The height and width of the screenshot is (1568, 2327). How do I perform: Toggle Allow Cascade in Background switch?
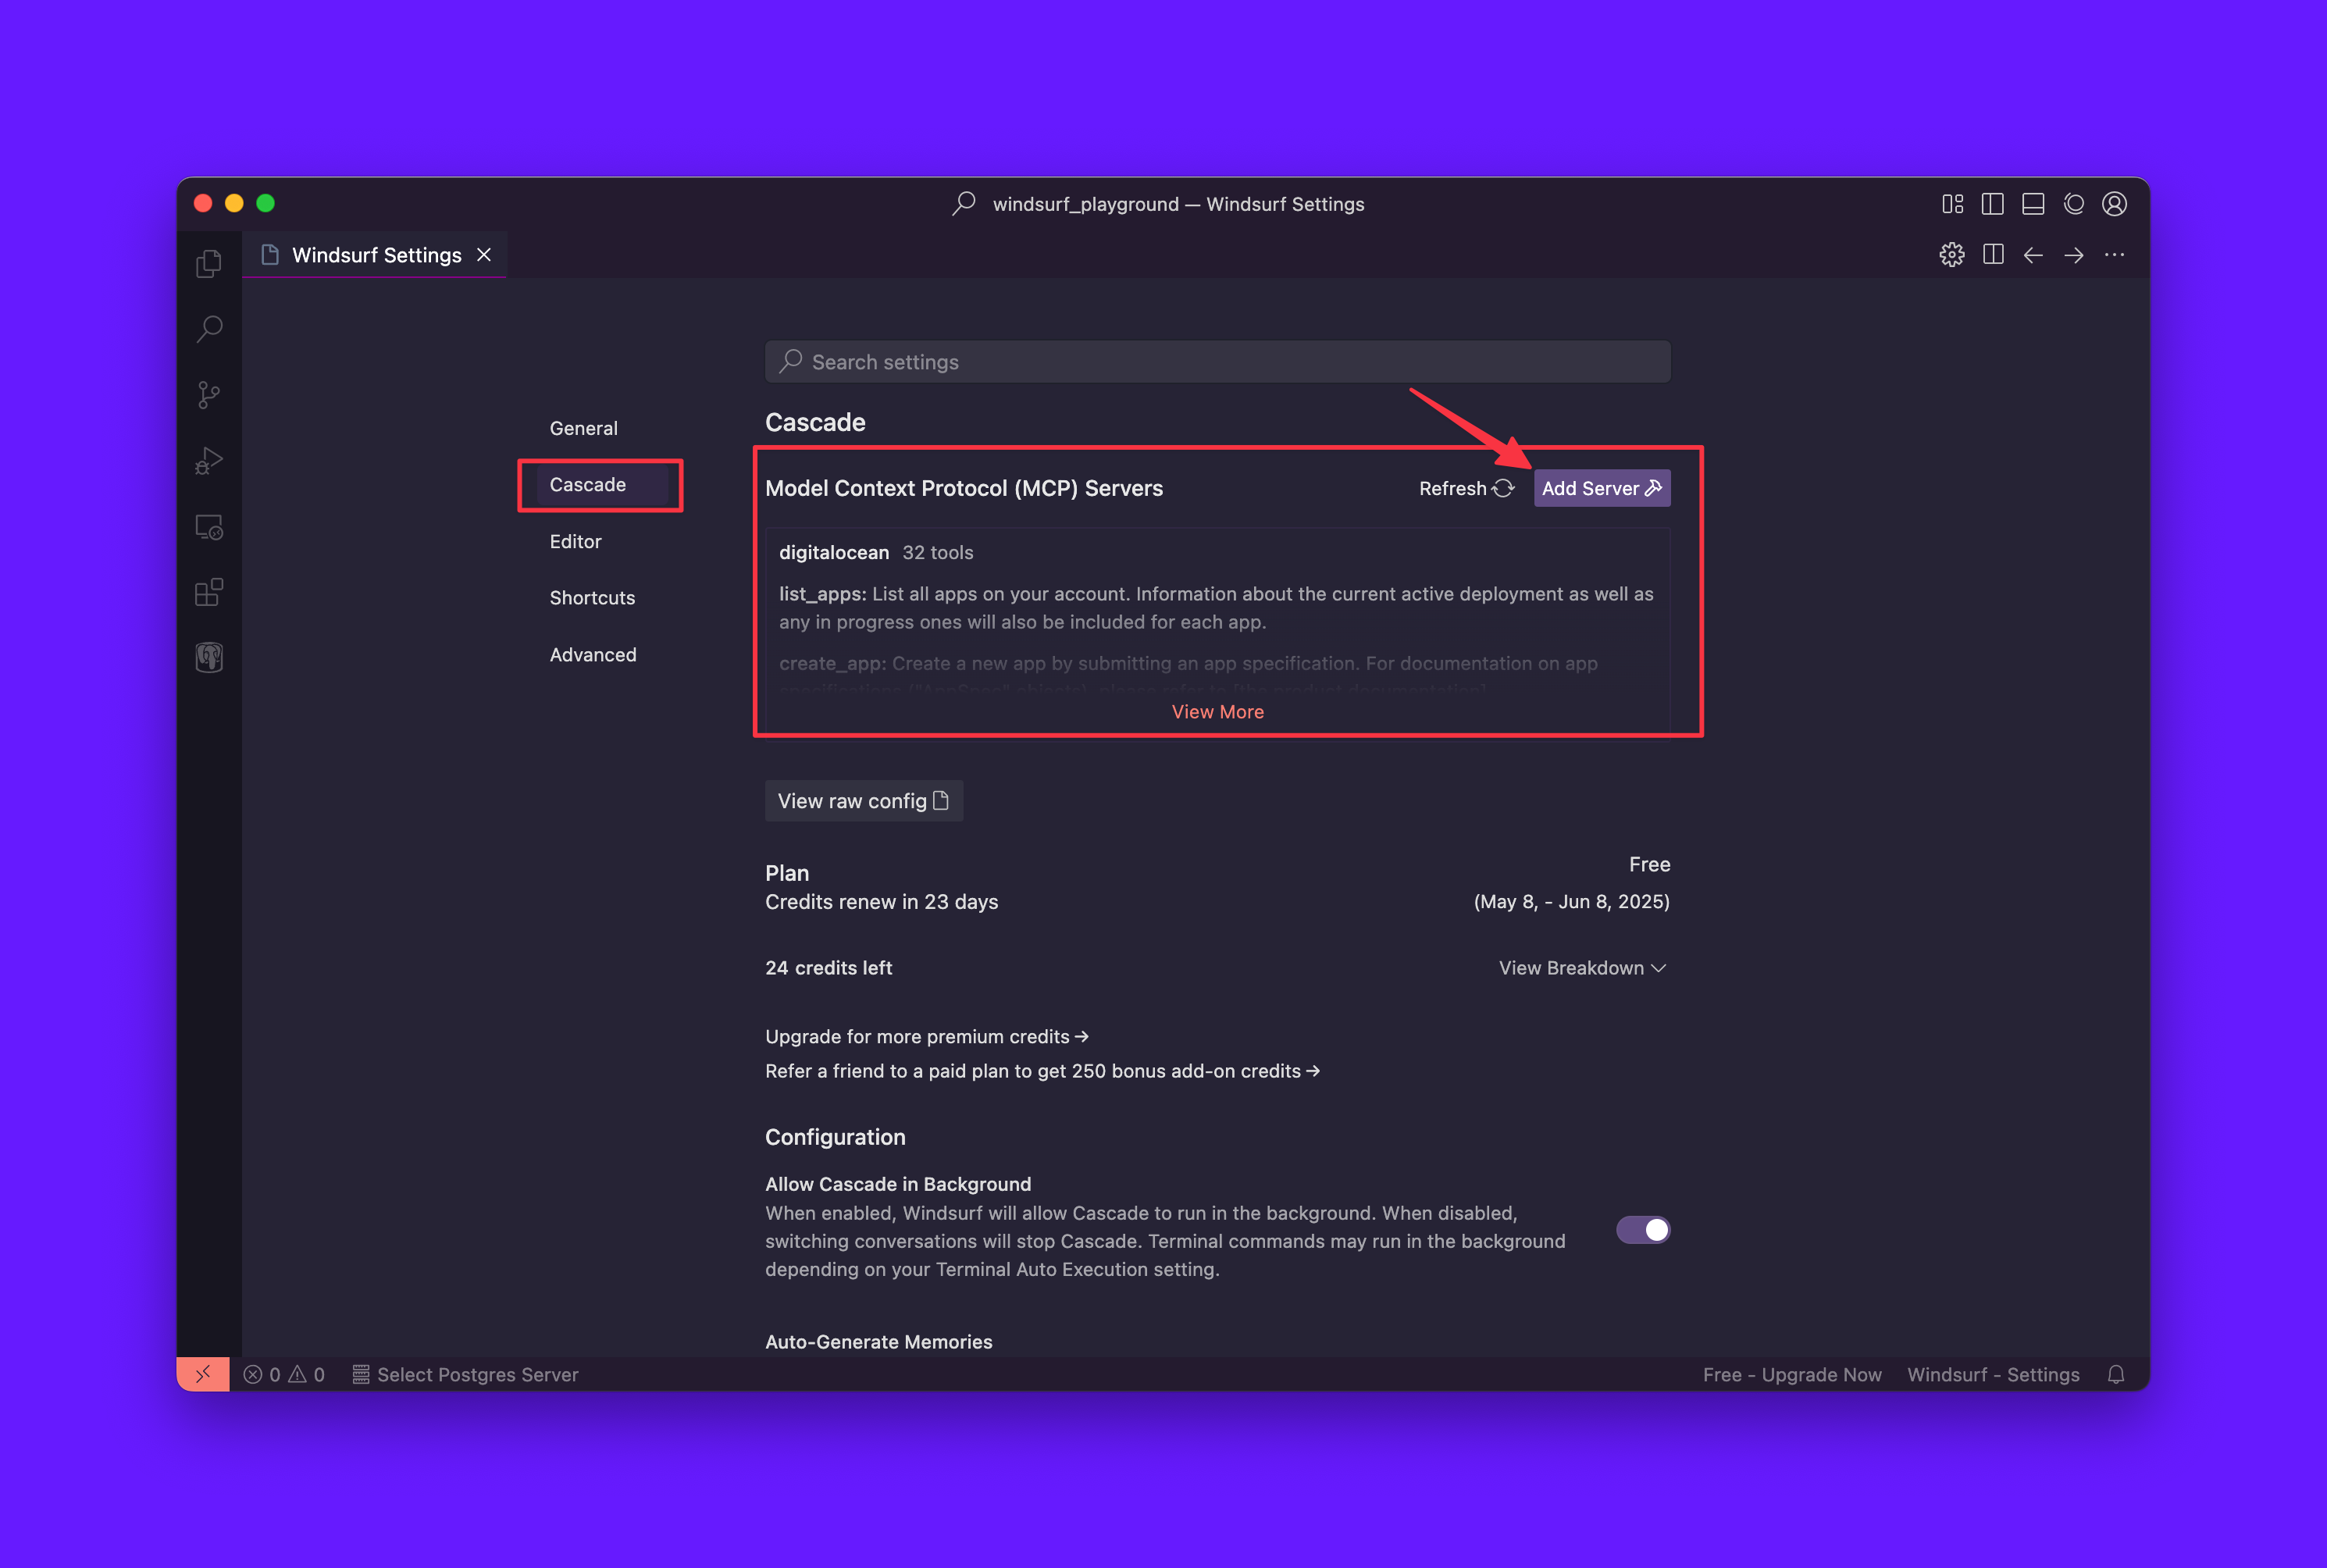pos(1642,1229)
